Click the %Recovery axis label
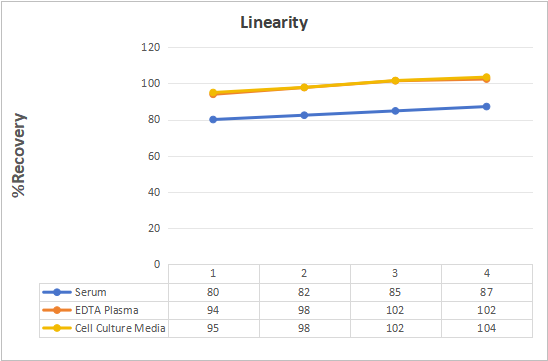This screenshot has height=361, width=548. [19, 156]
